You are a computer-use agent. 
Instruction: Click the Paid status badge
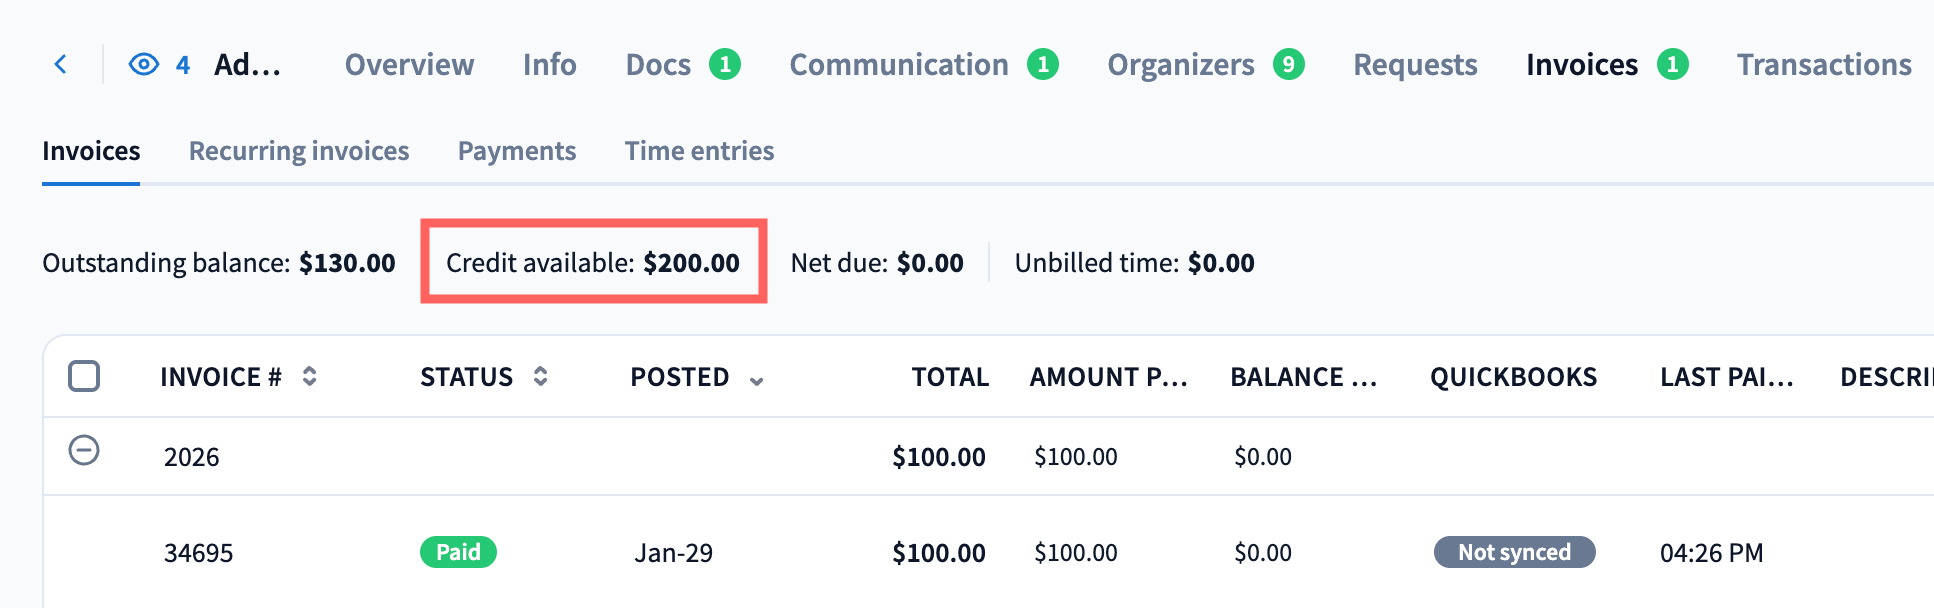458,552
